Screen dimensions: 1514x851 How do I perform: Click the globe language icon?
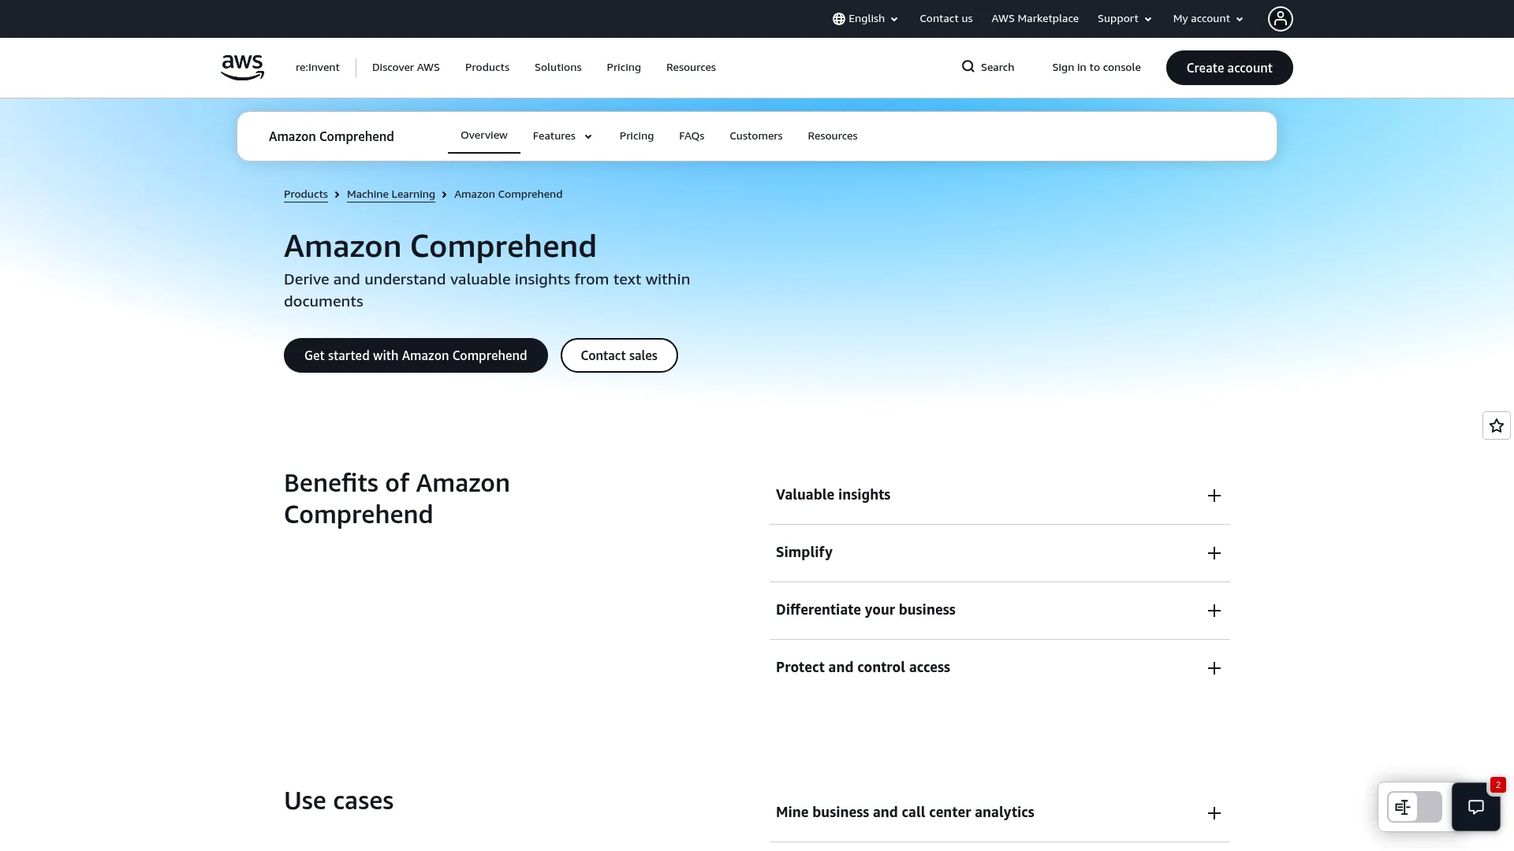click(x=839, y=19)
